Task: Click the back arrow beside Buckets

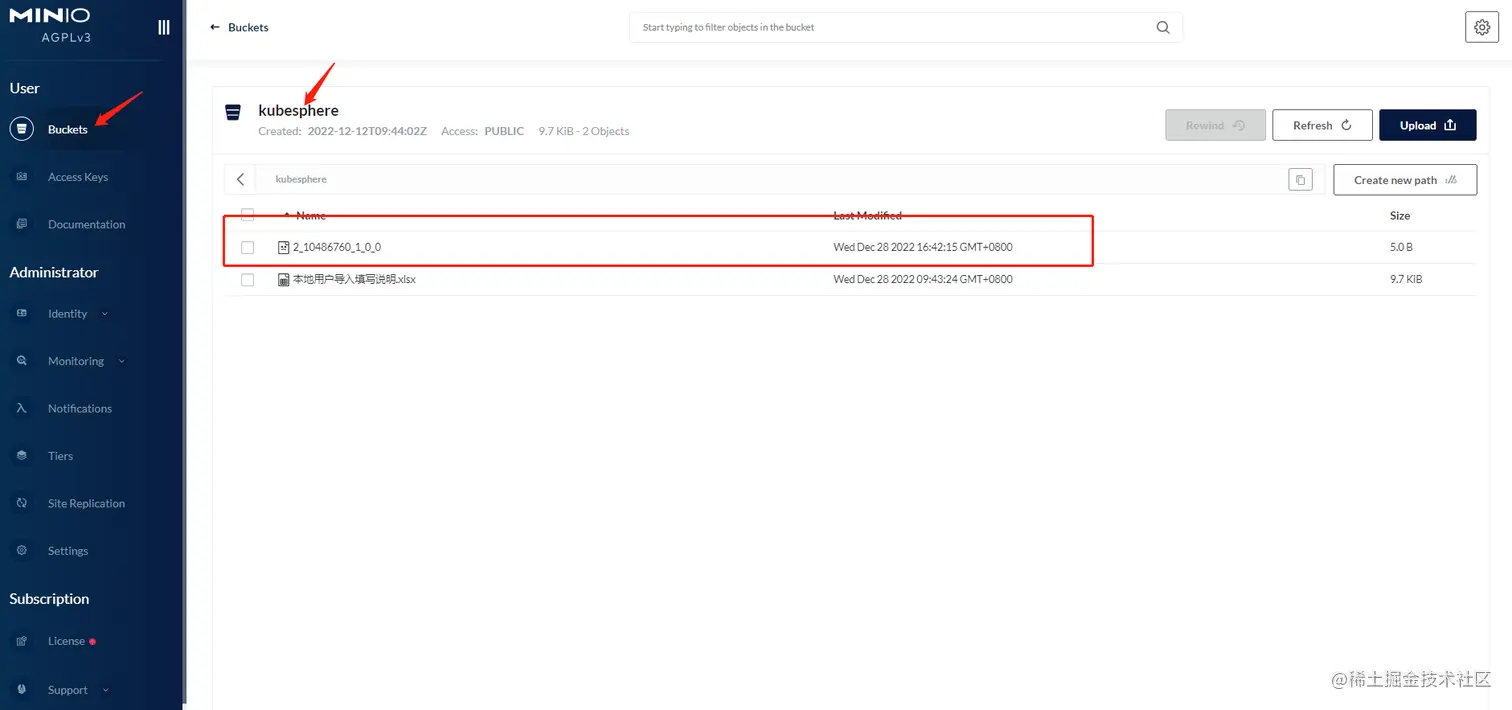Action: 215,28
